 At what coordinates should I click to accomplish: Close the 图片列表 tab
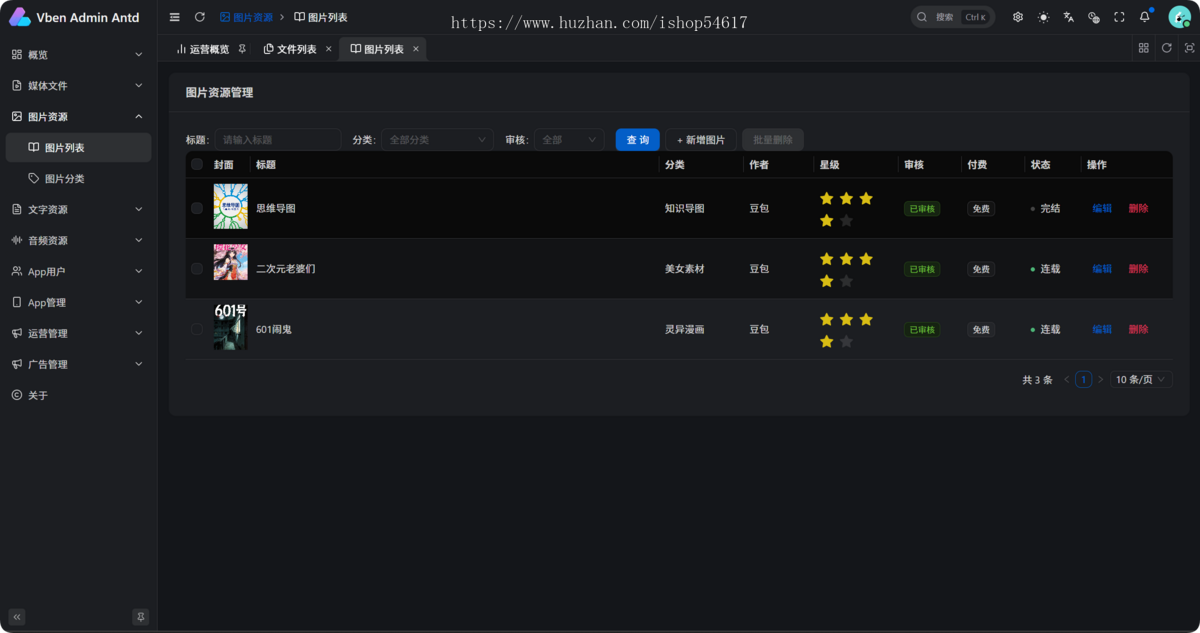coord(416,49)
